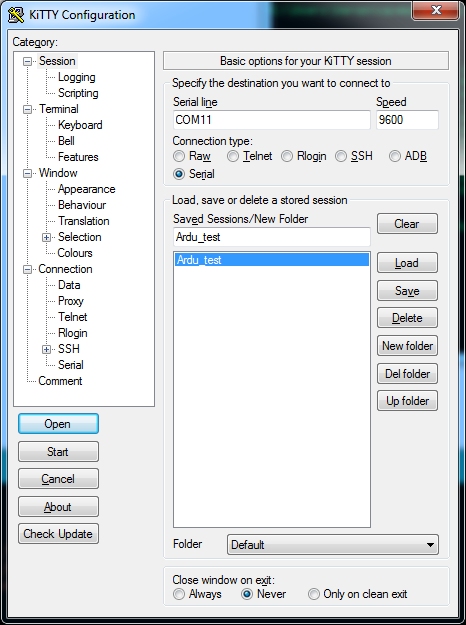Load the selected saved session
This screenshot has width=466, height=625.
[407, 263]
